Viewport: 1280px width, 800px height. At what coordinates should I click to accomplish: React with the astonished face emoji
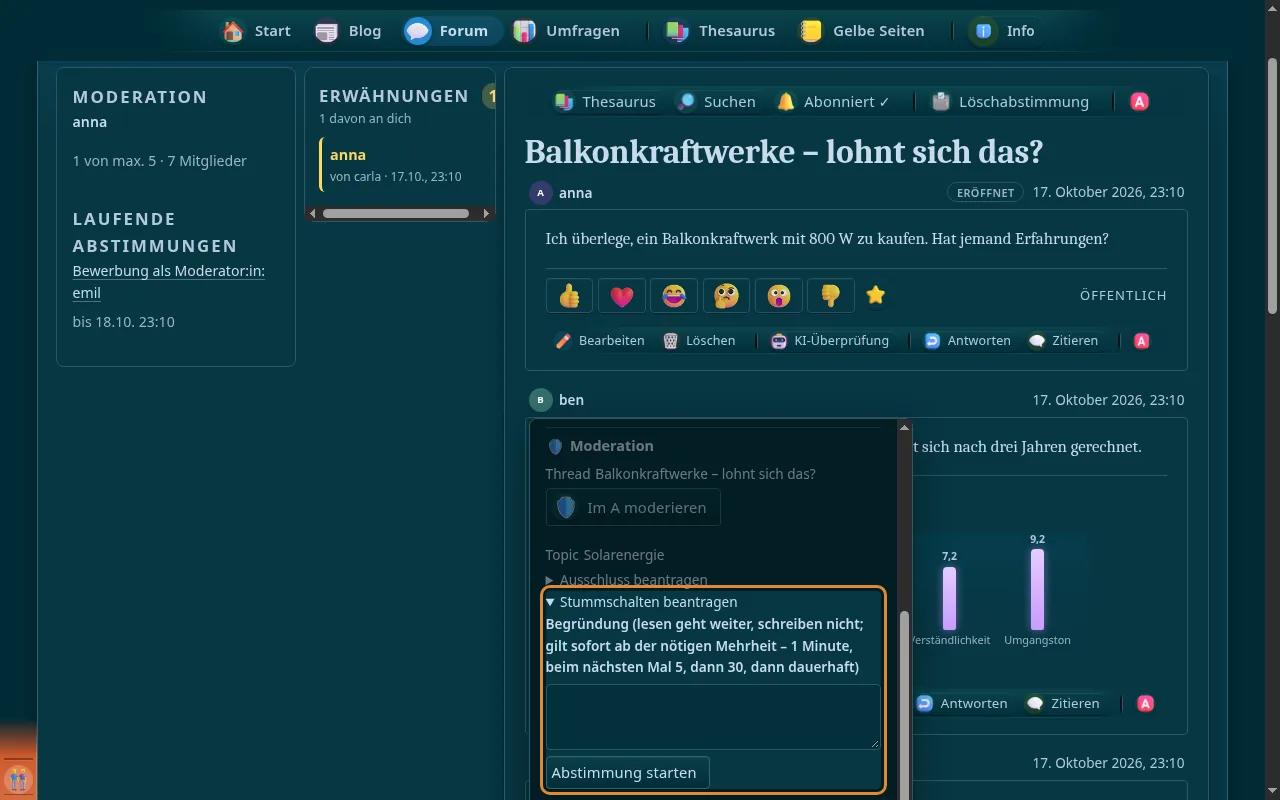(779, 296)
